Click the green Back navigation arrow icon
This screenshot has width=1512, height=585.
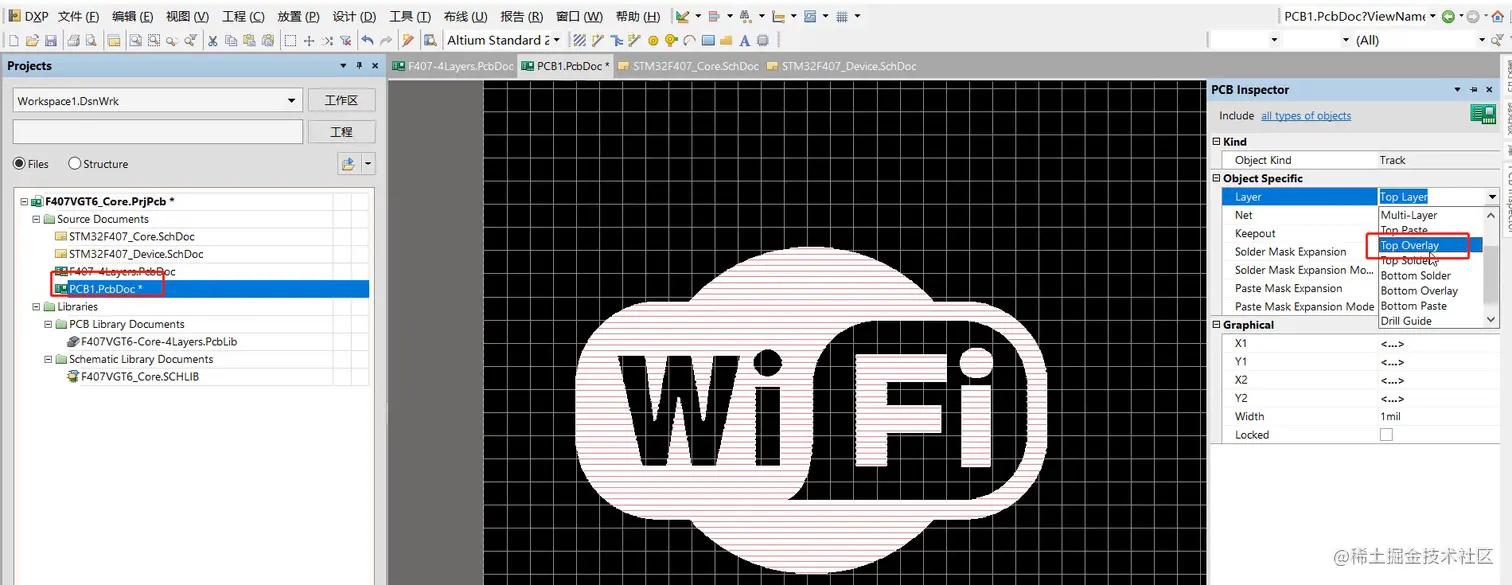[x=1448, y=16]
